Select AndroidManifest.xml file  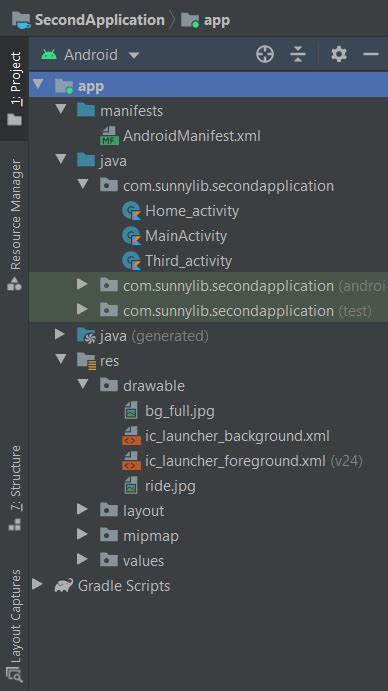point(192,136)
